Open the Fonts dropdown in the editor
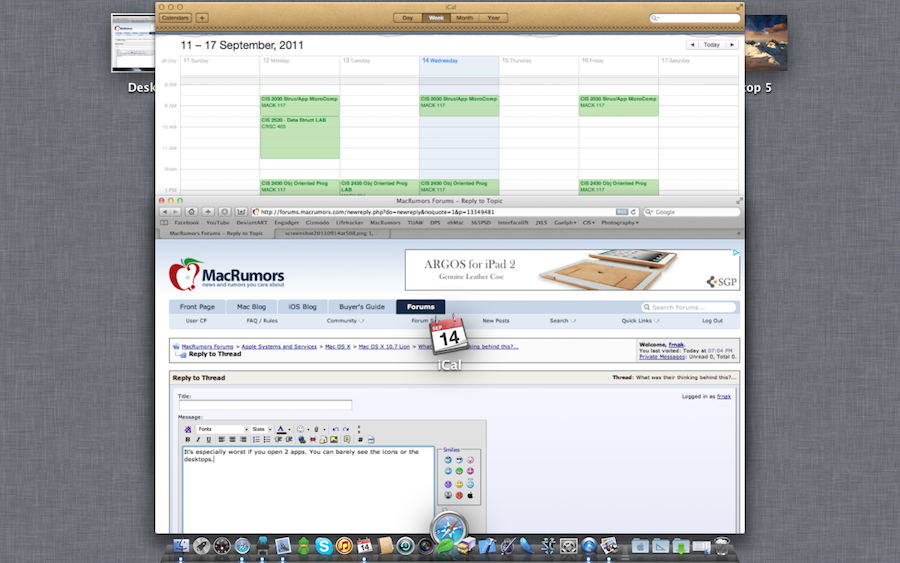 click(222, 429)
